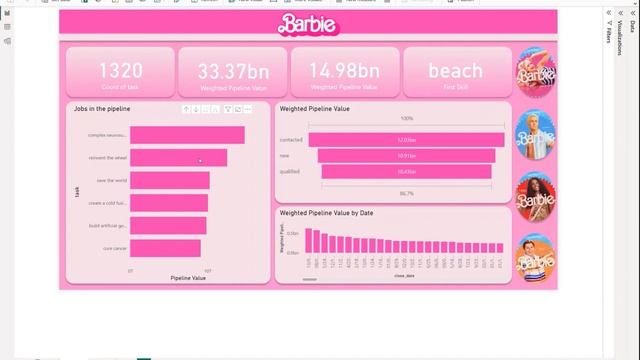This screenshot has width=640, height=360.
Task: Click the 'Weighted Pipeline Value by Date' title
Action: [326, 213]
